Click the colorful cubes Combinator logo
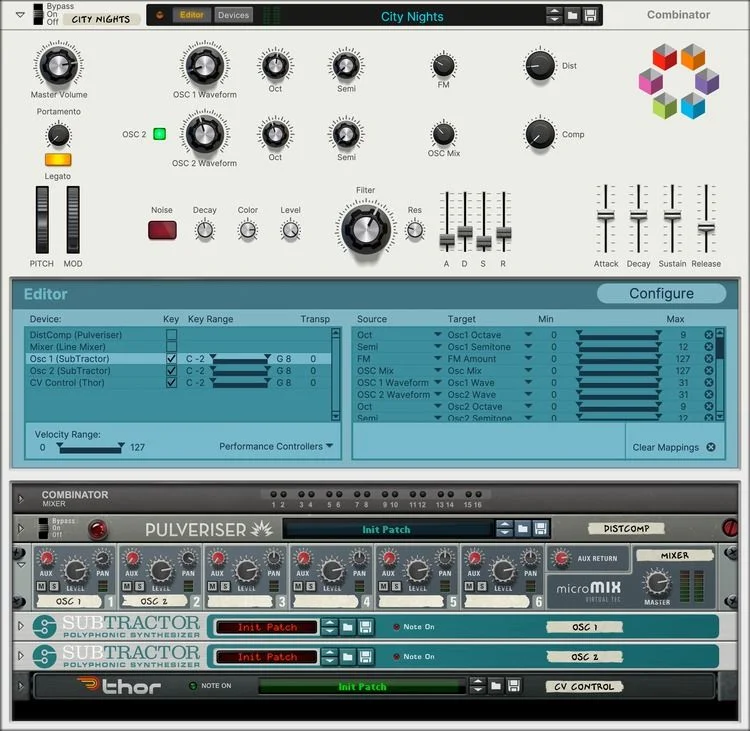 (x=678, y=80)
